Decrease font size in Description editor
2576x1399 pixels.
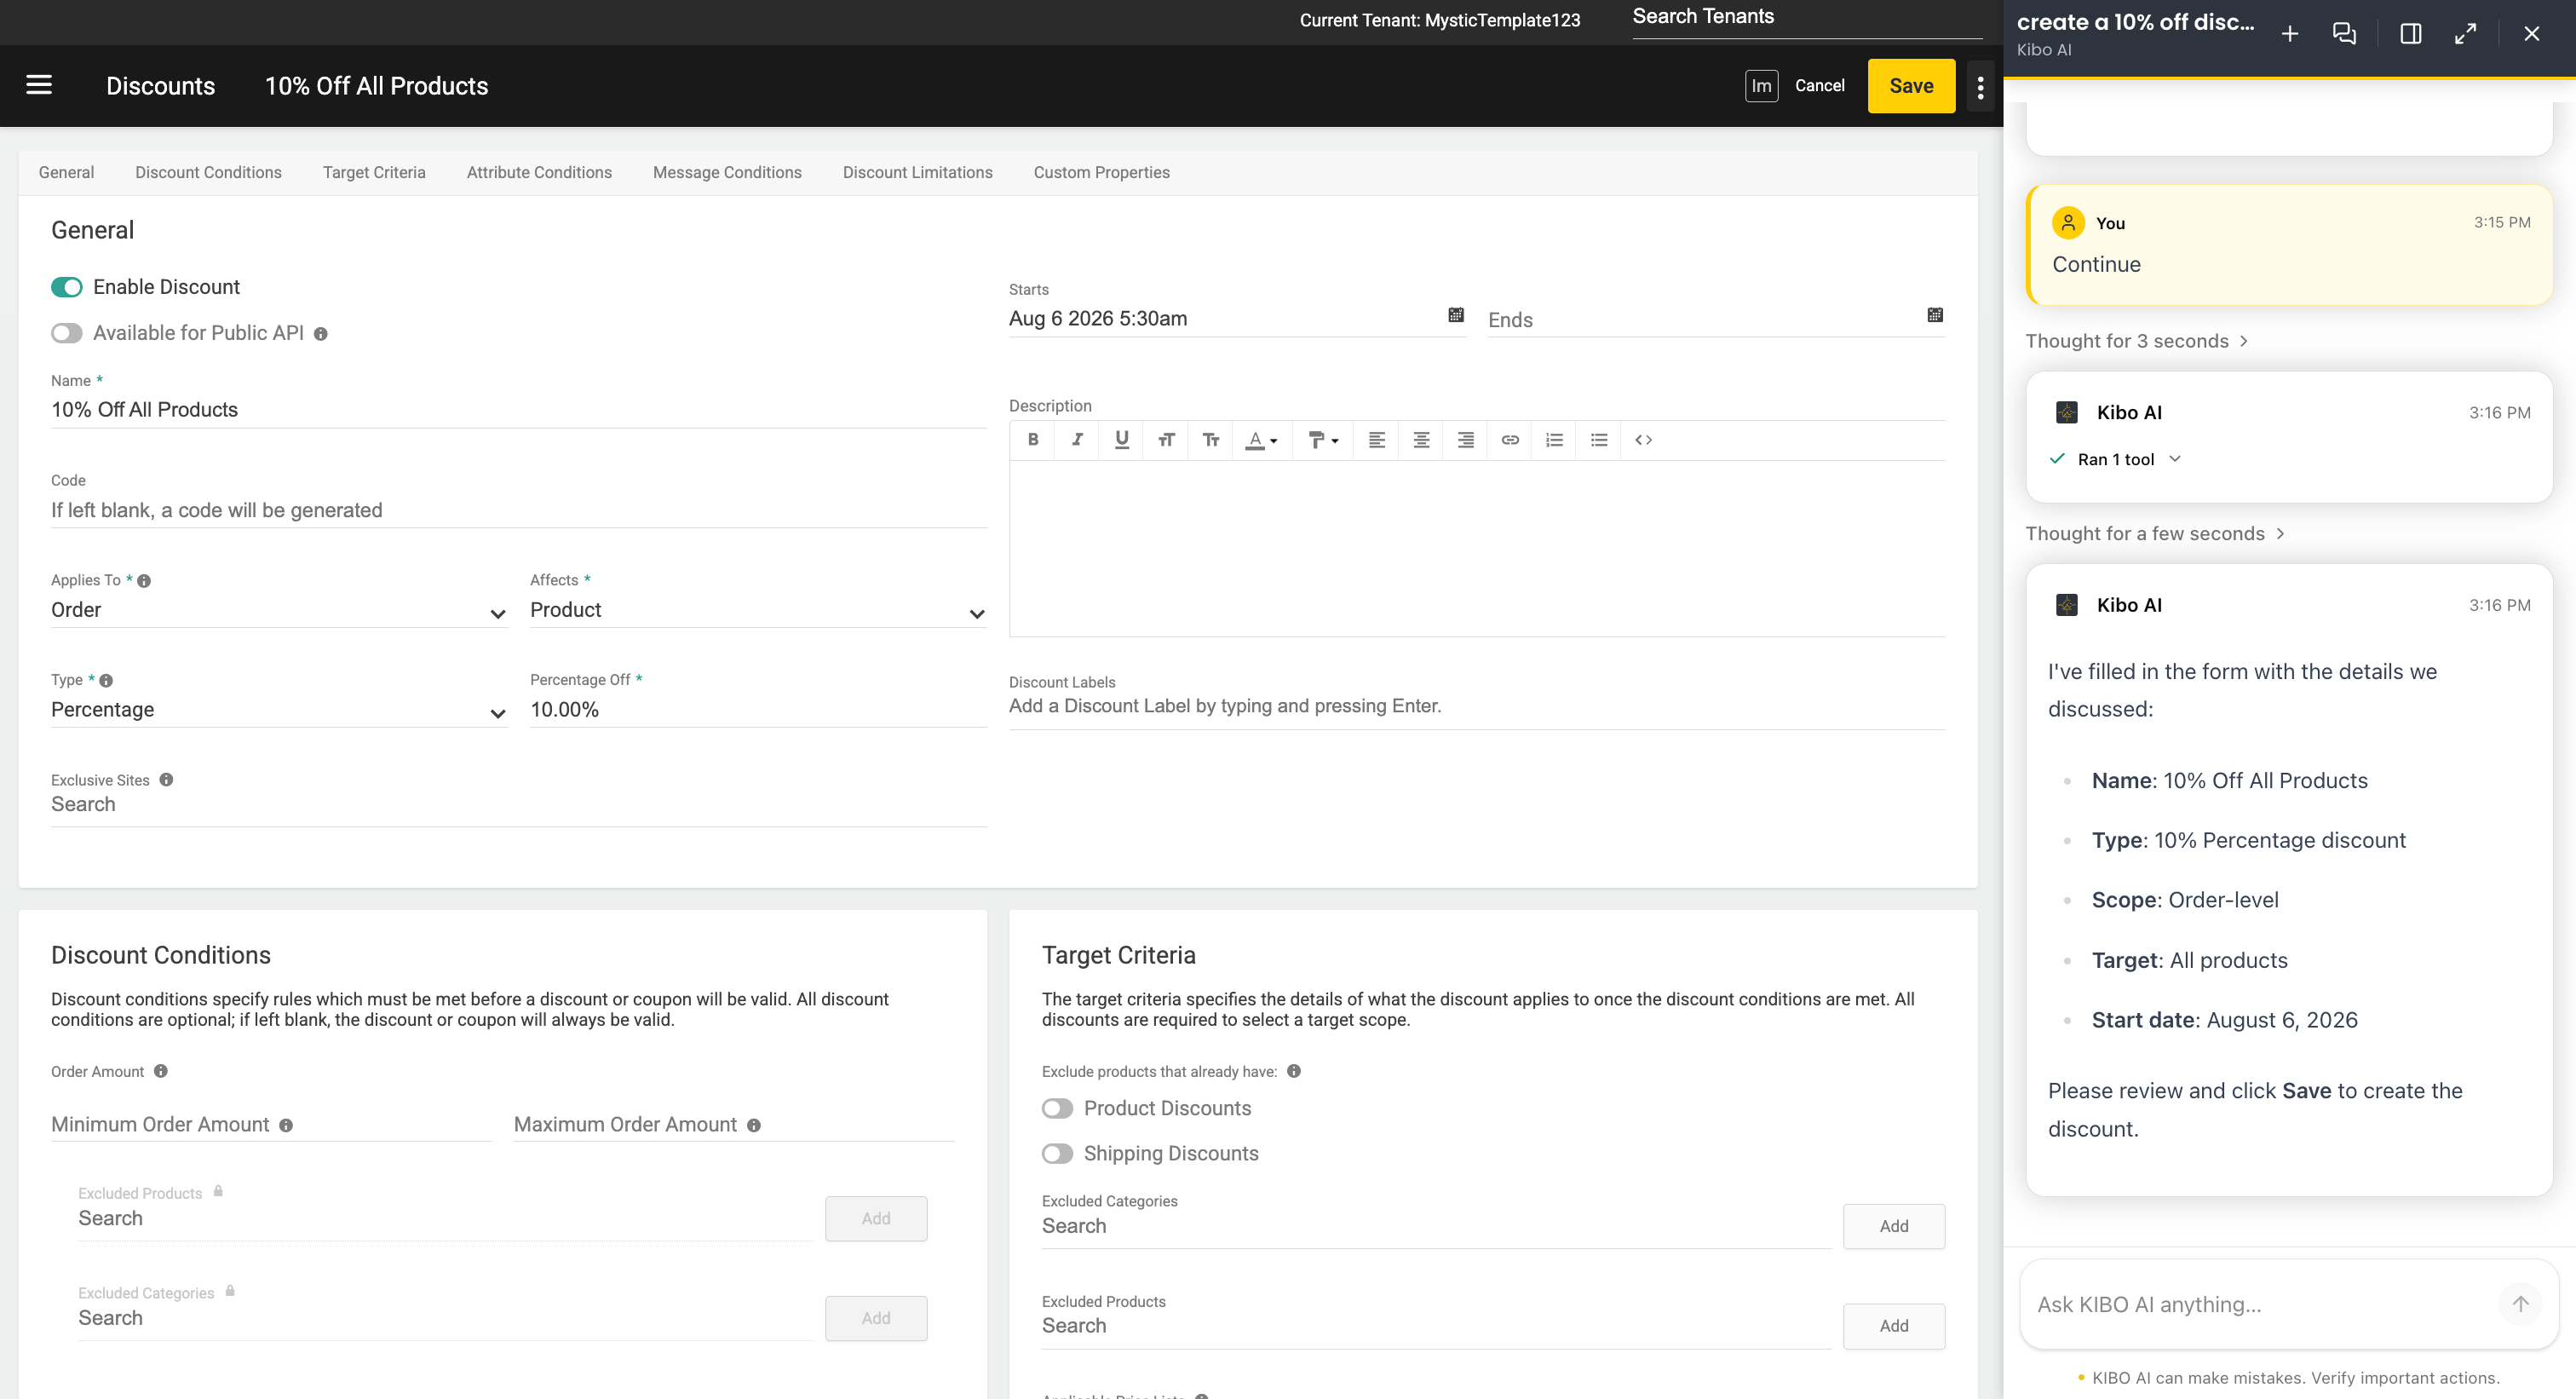pos(1210,439)
